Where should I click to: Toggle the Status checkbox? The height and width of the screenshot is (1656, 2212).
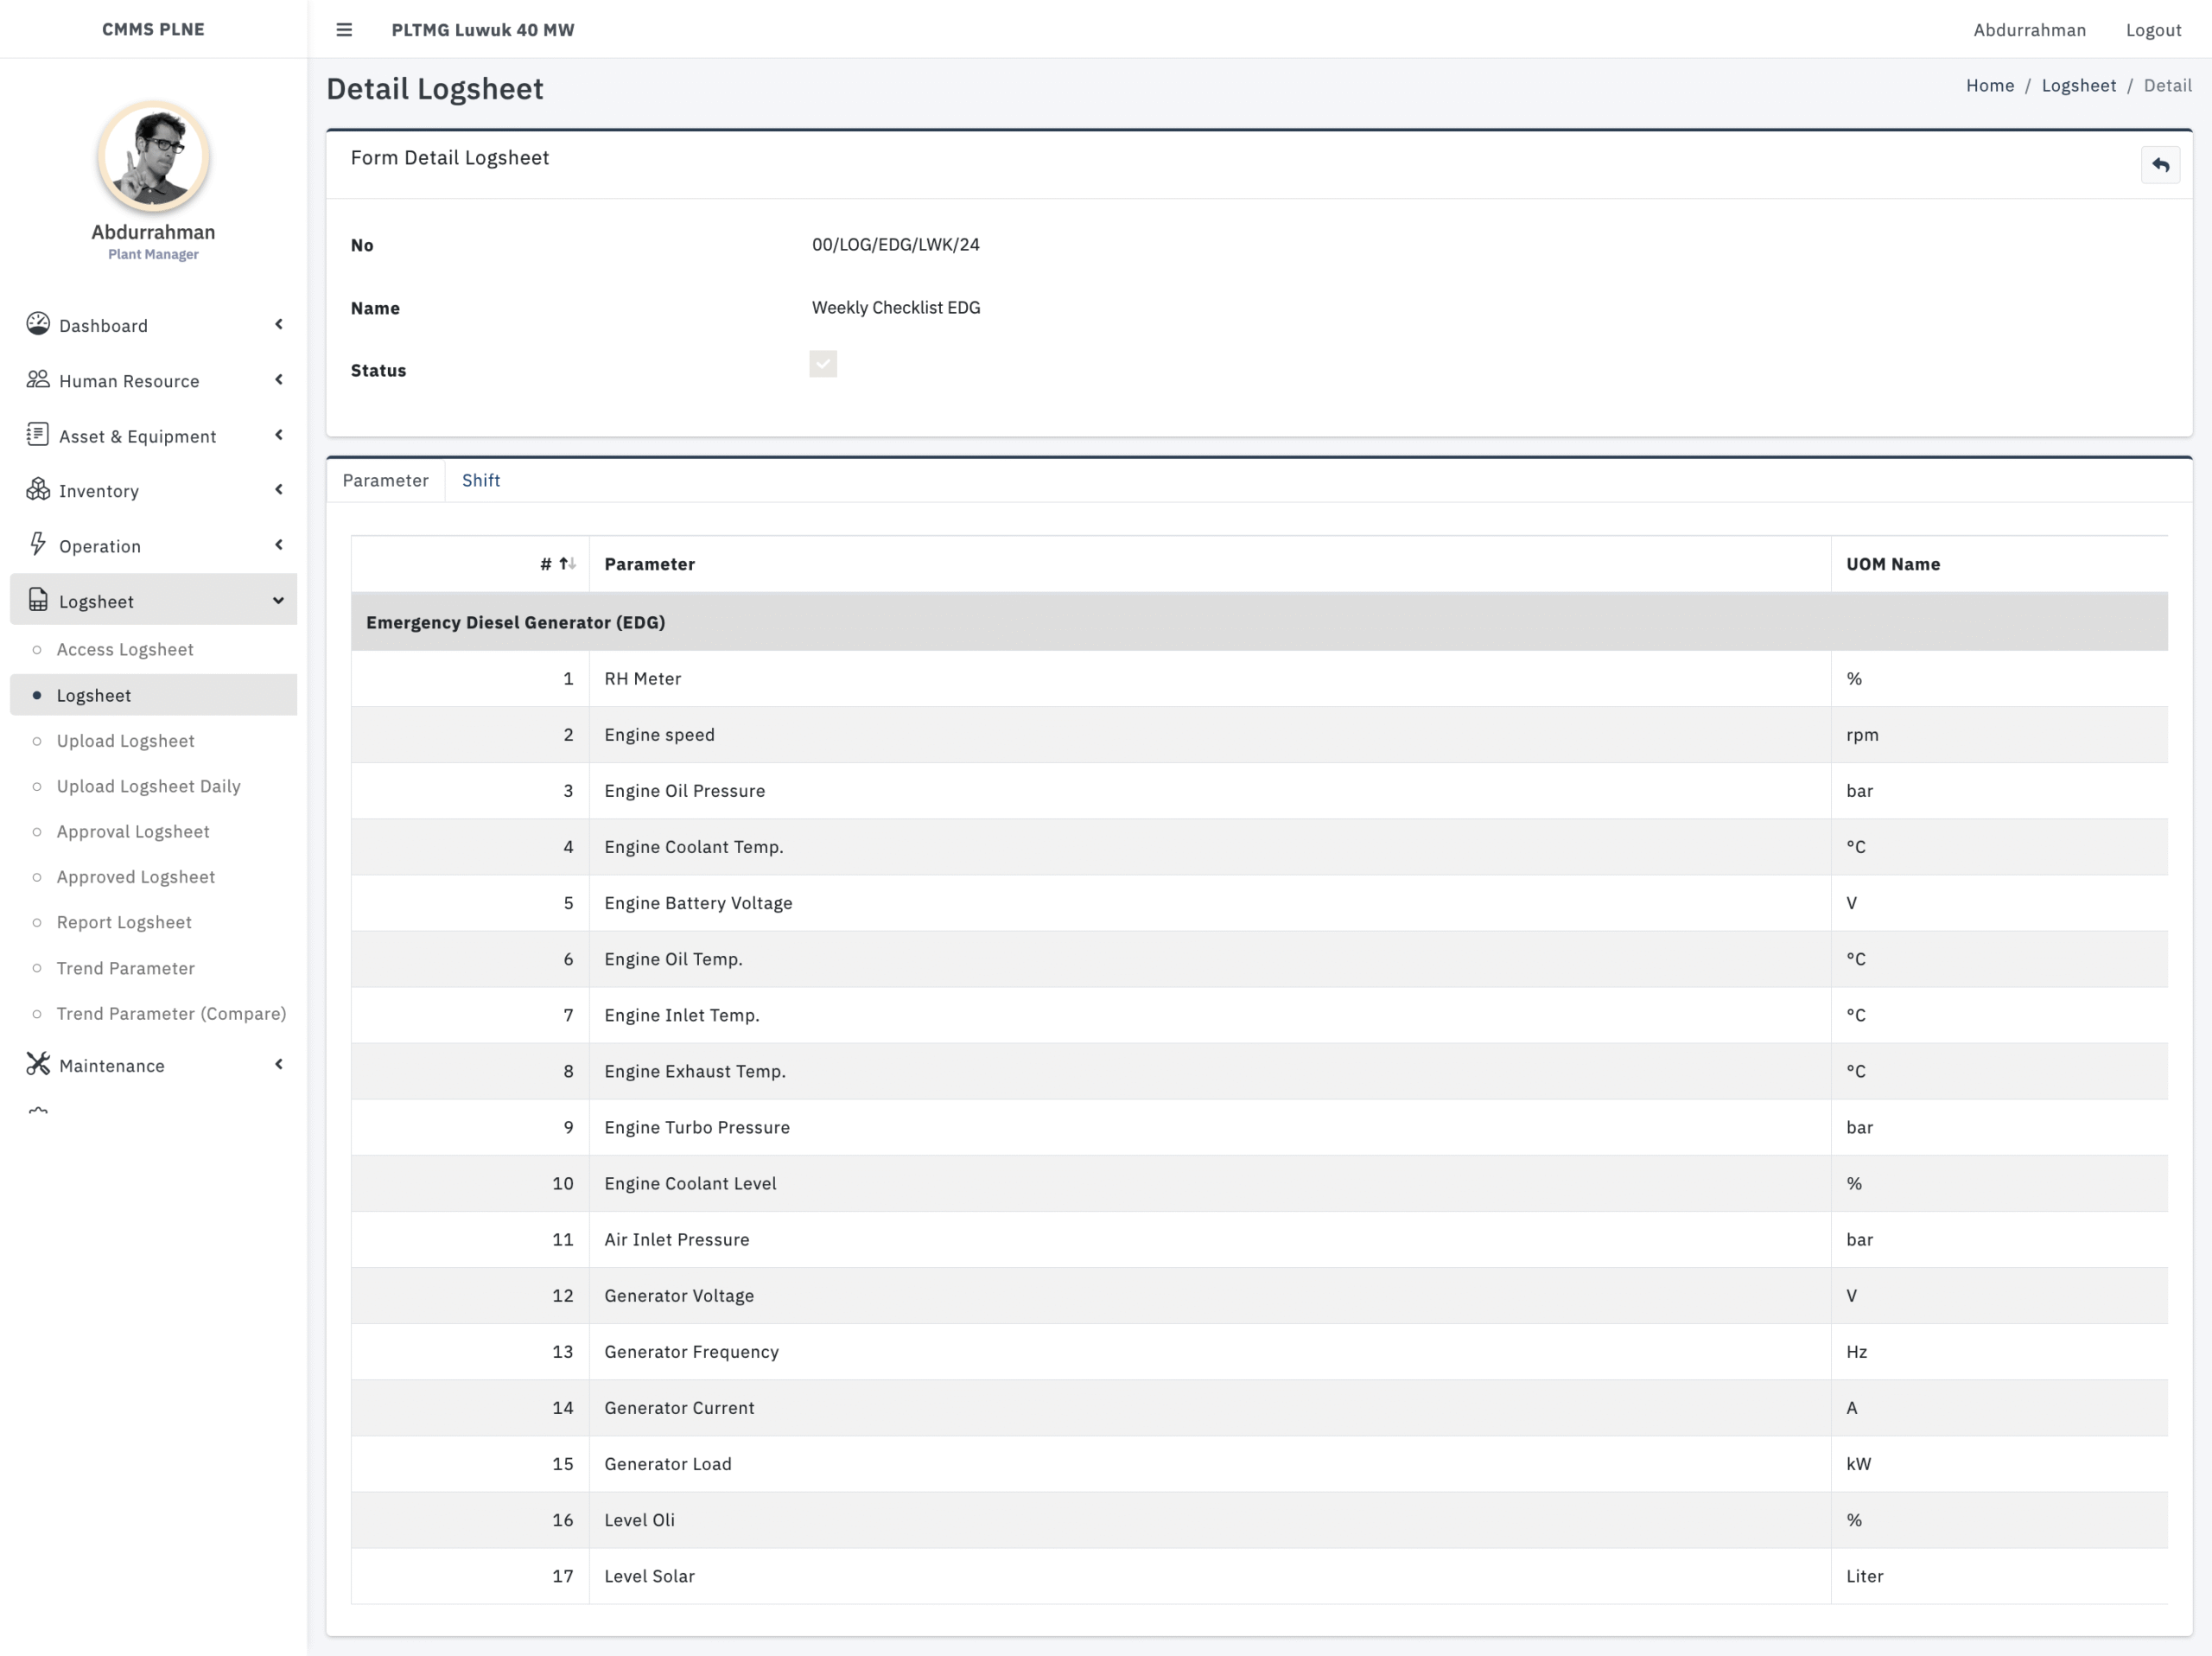(x=823, y=364)
